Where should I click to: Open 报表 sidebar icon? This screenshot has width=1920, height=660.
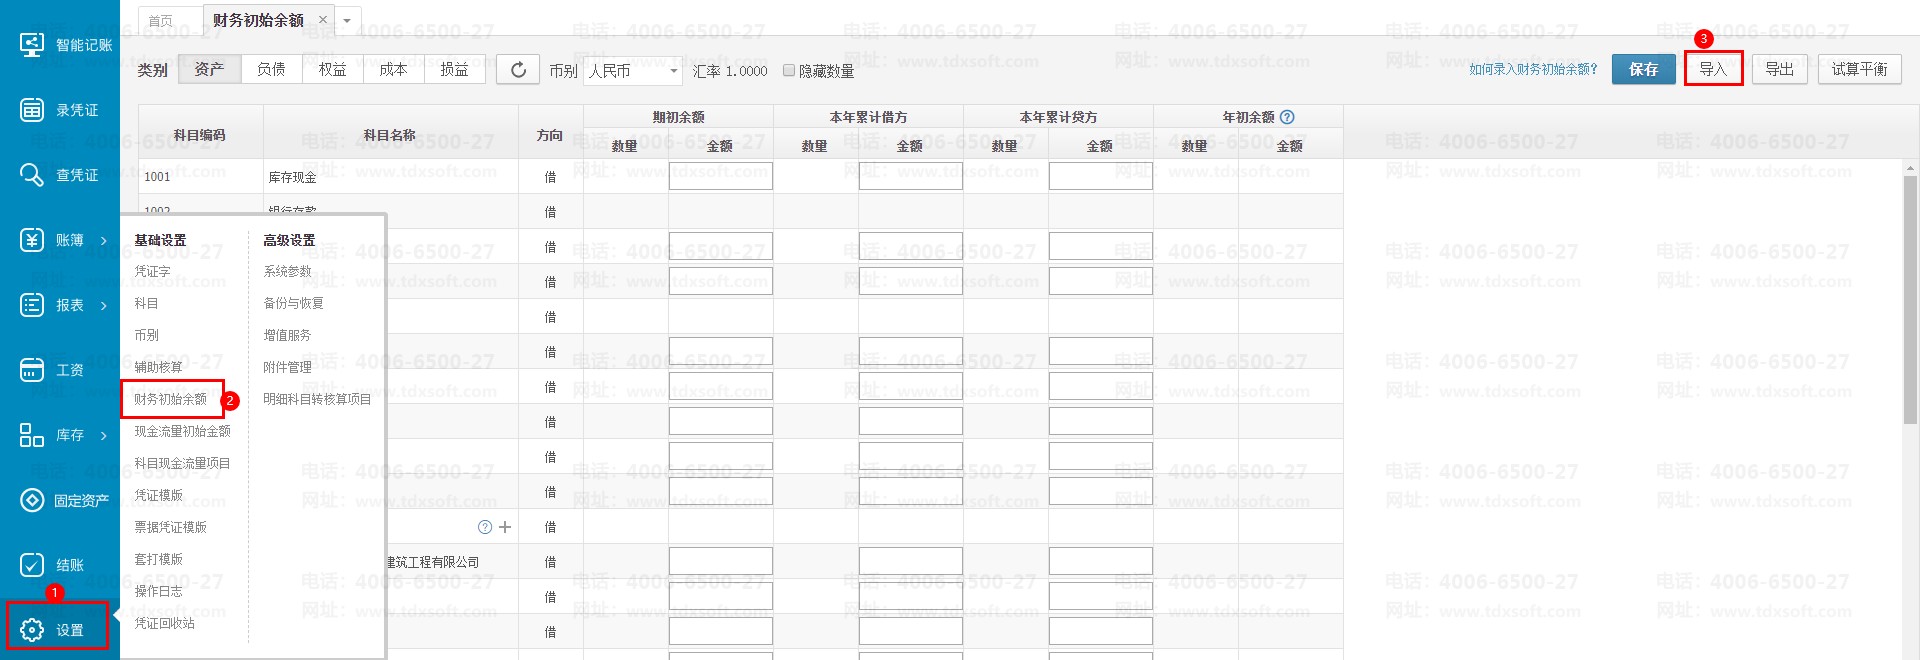point(32,305)
